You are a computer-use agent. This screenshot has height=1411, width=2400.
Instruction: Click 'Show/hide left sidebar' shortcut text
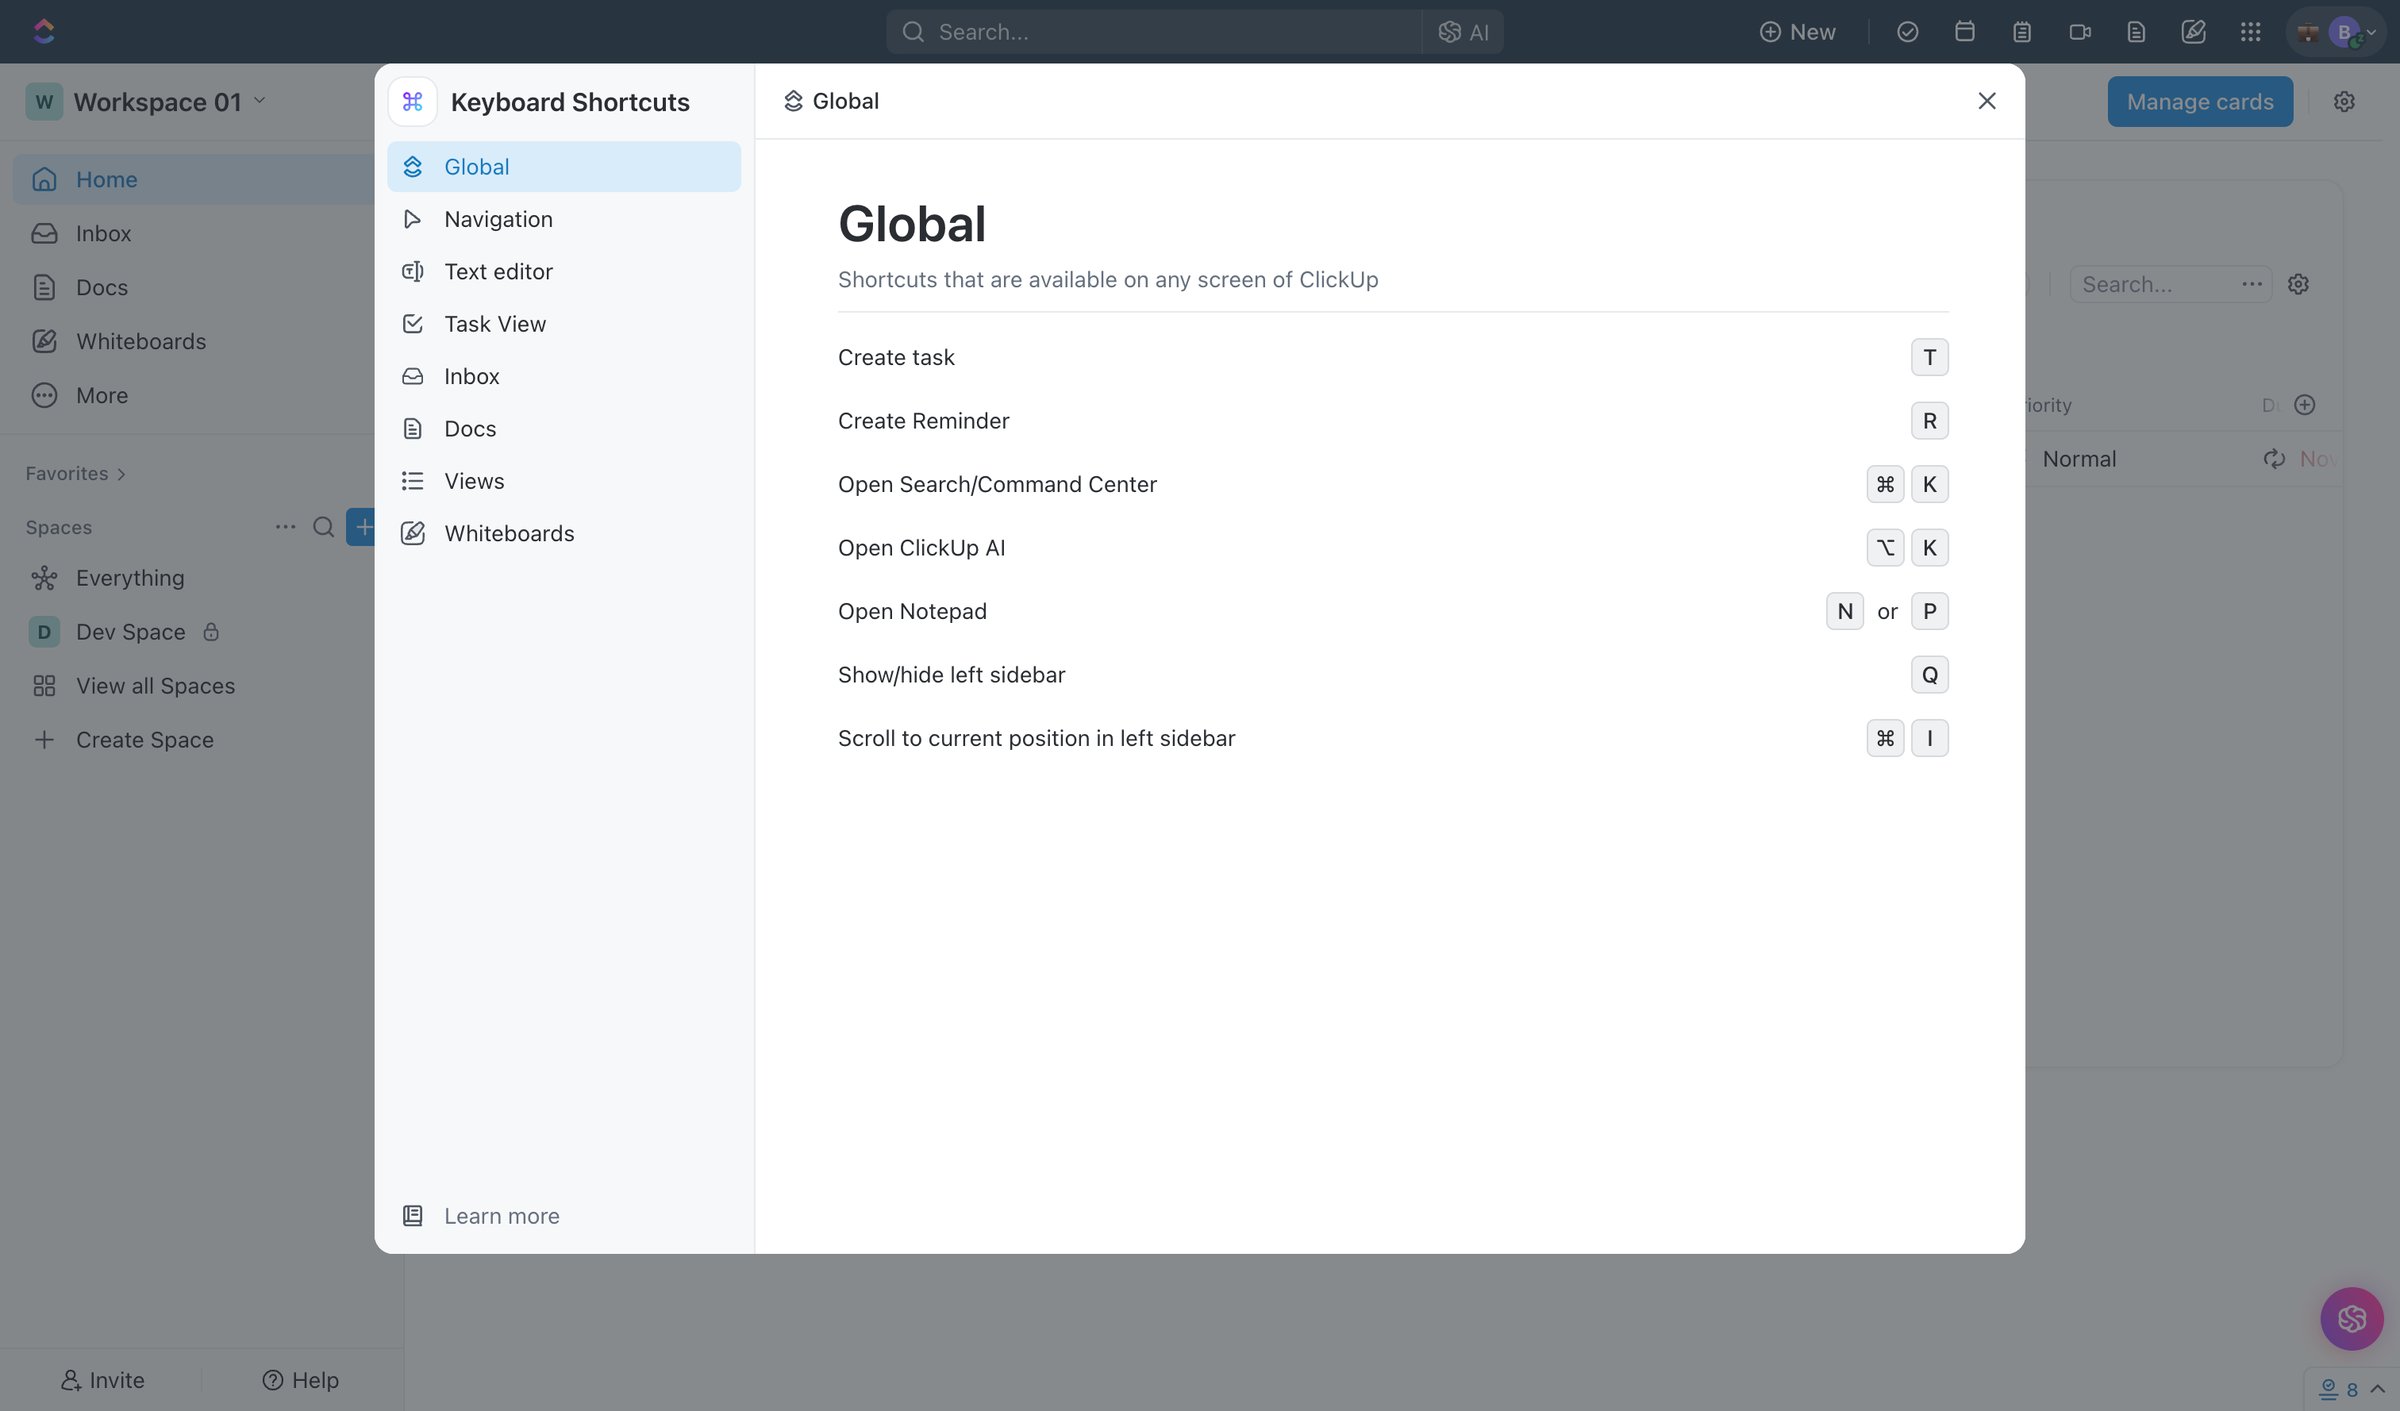(951, 675)
